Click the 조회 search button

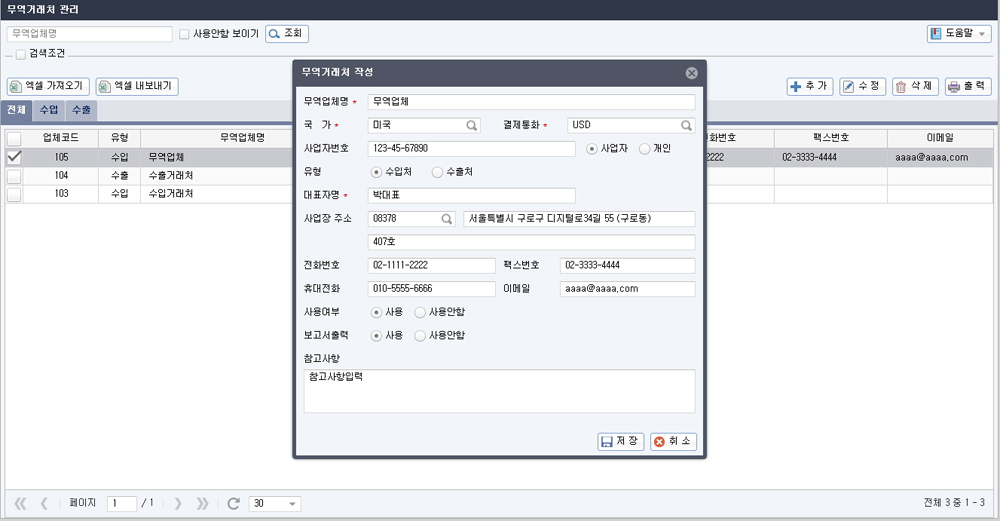(x=287, y=34)
